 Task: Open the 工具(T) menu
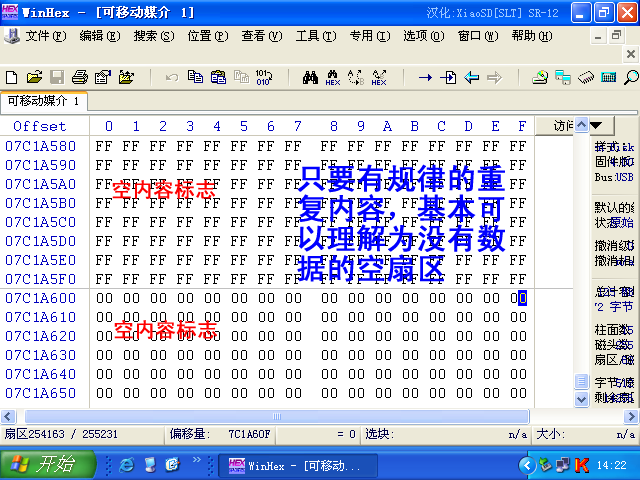[x=316, y=36]
